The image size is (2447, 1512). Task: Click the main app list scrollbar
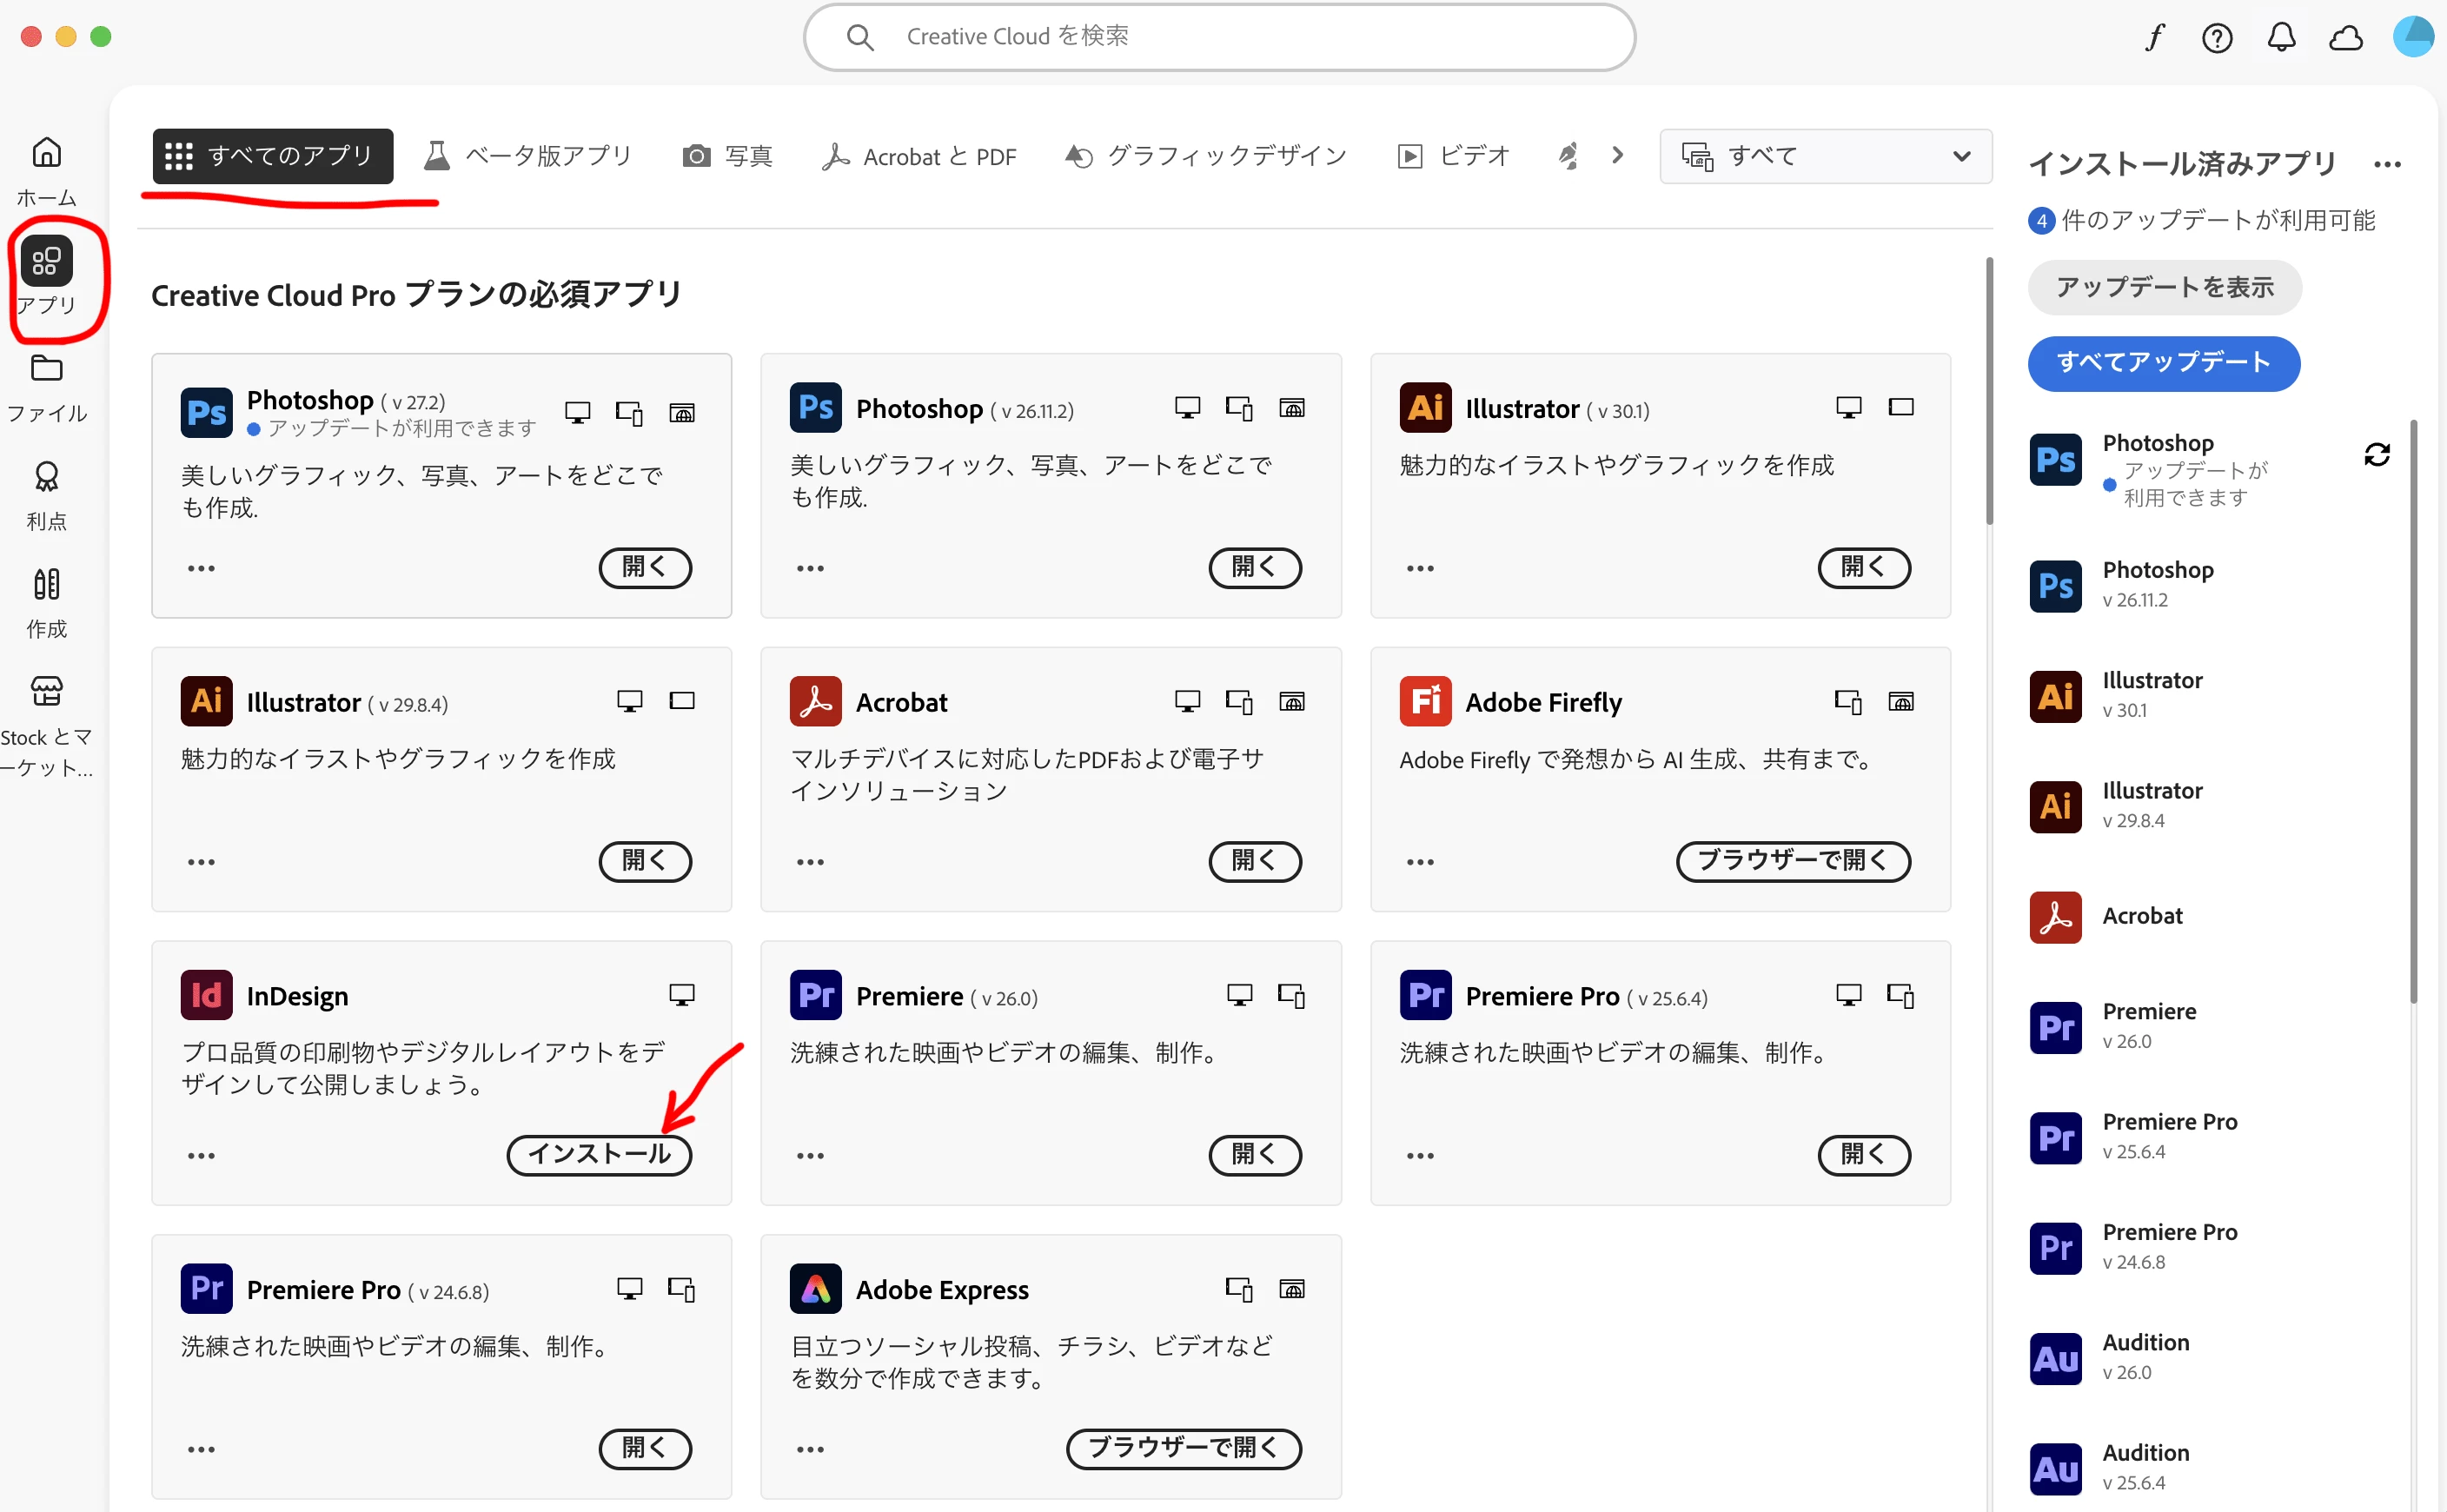click(1988, 390)
